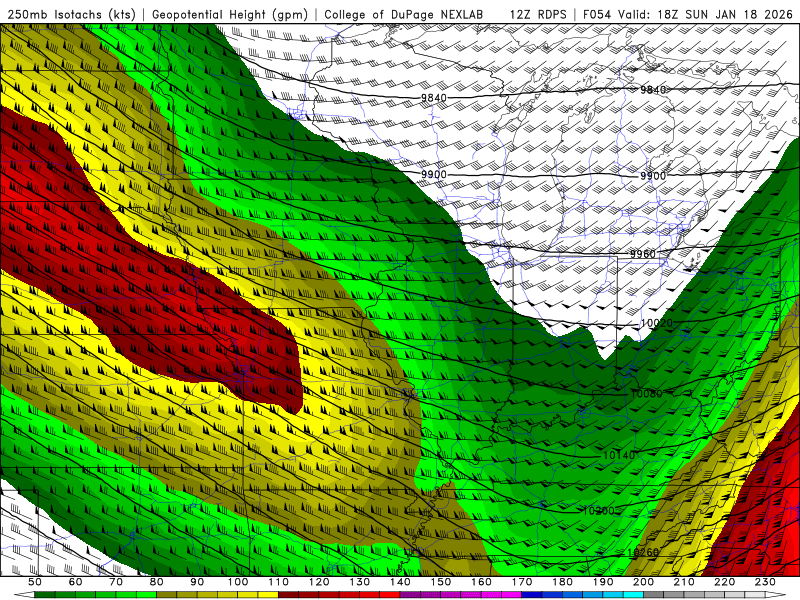
Task: Select the 'College of DuPage NEXLAB' text
Action: tap(404, 14)
